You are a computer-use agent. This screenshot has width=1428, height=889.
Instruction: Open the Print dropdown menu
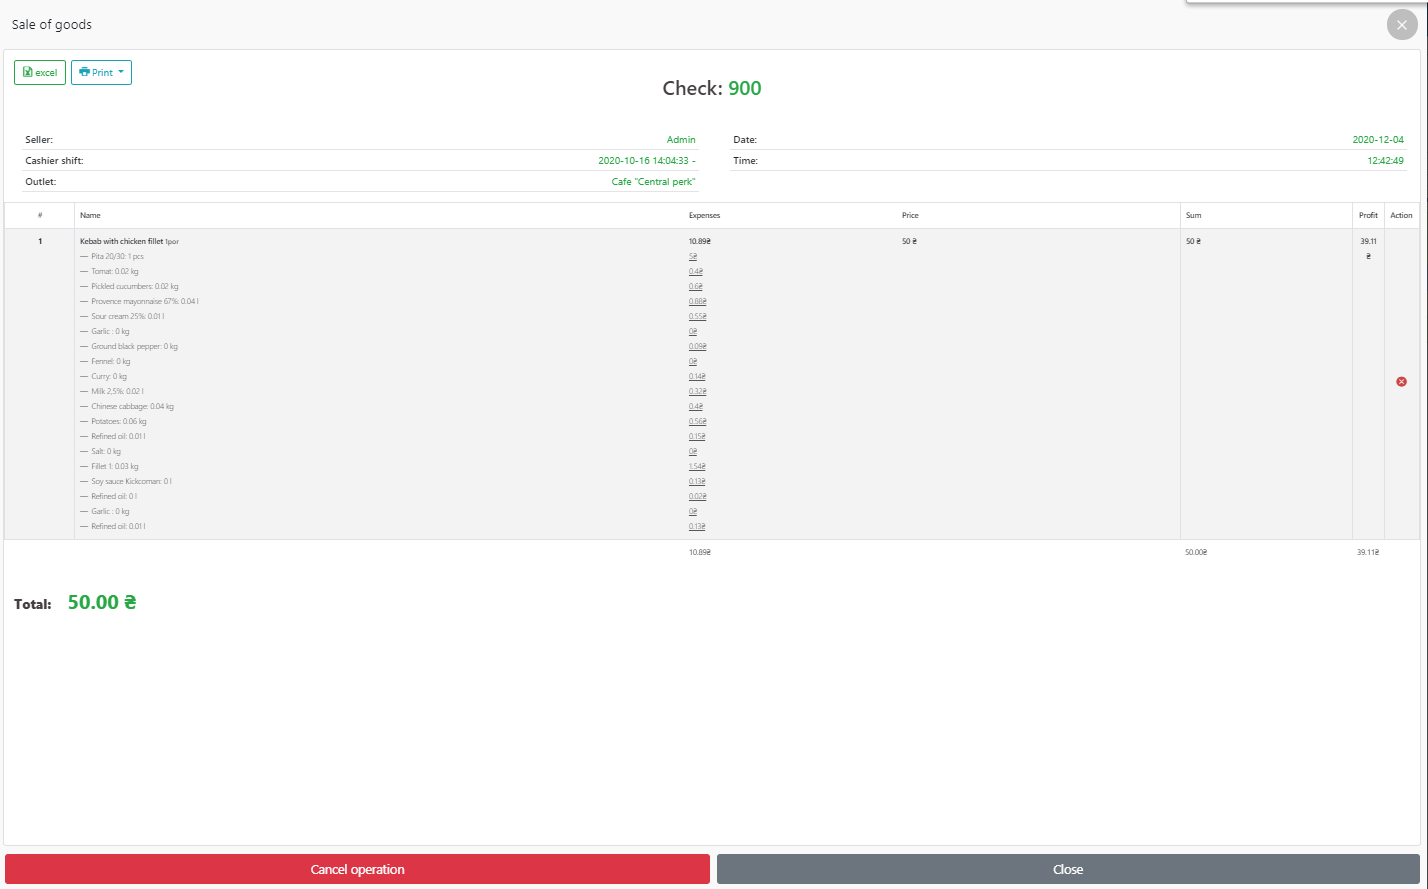pos(101,73)
